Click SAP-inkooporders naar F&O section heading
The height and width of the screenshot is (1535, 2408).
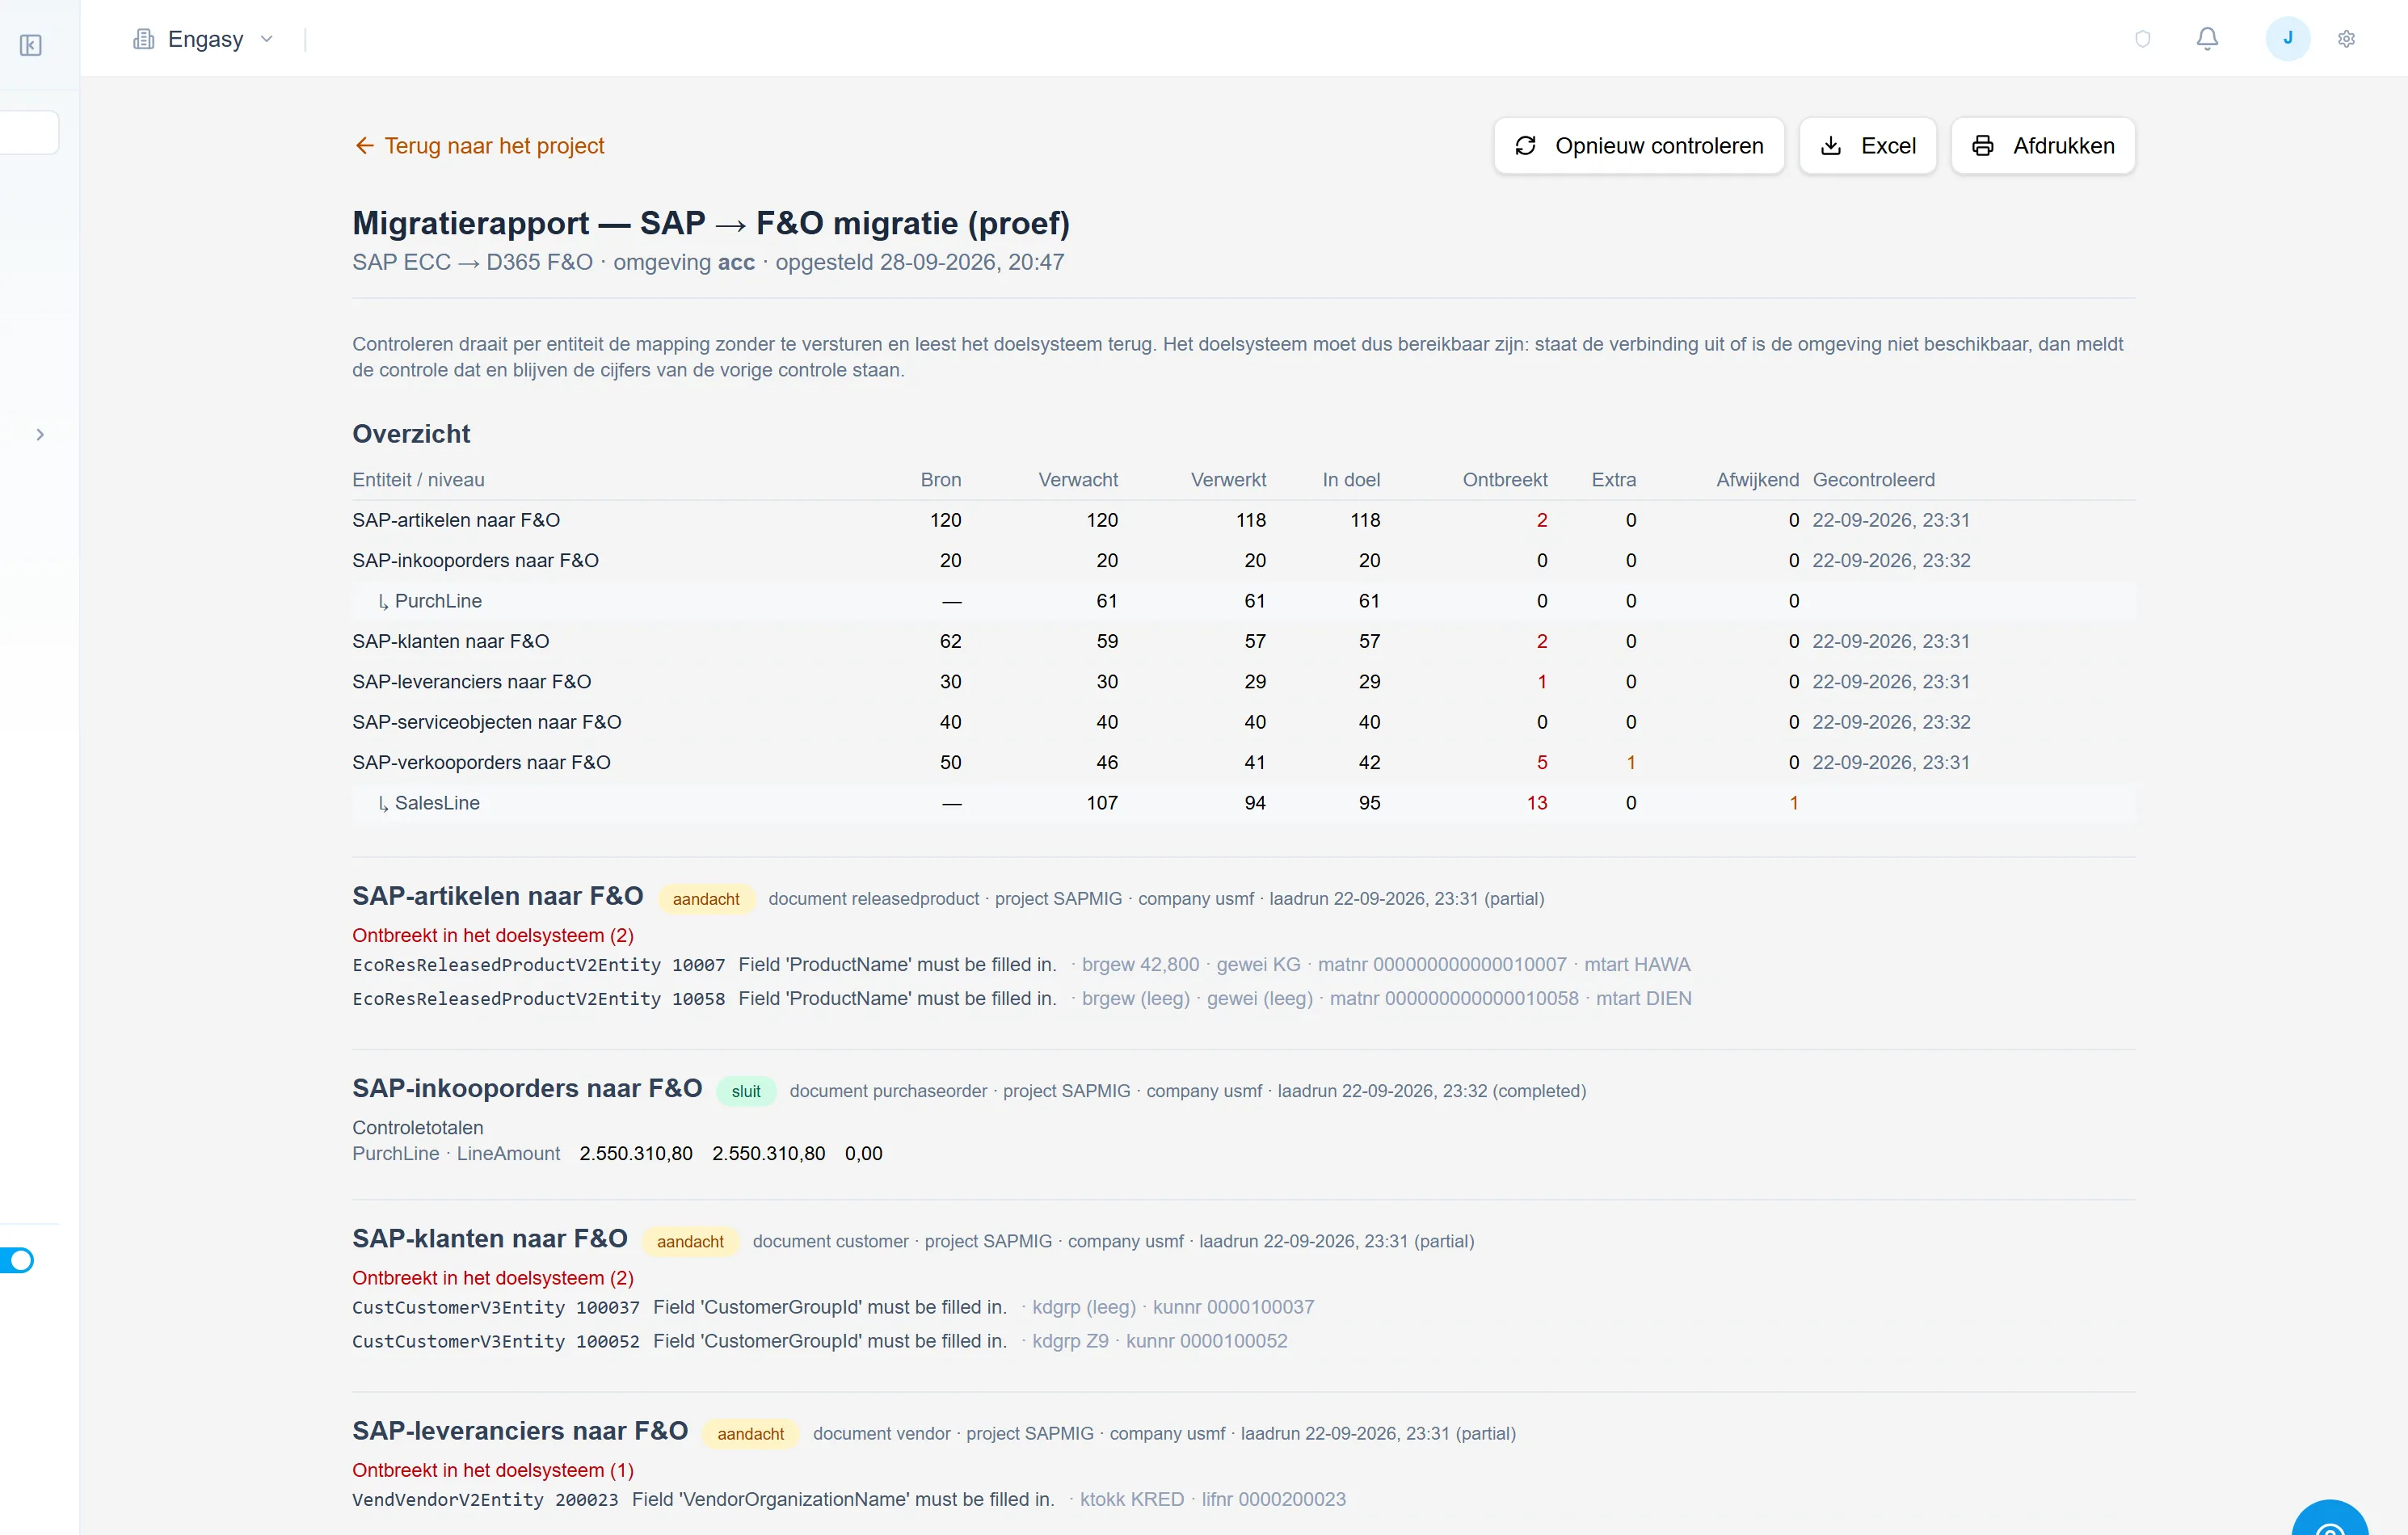(x=527, y=1088)
